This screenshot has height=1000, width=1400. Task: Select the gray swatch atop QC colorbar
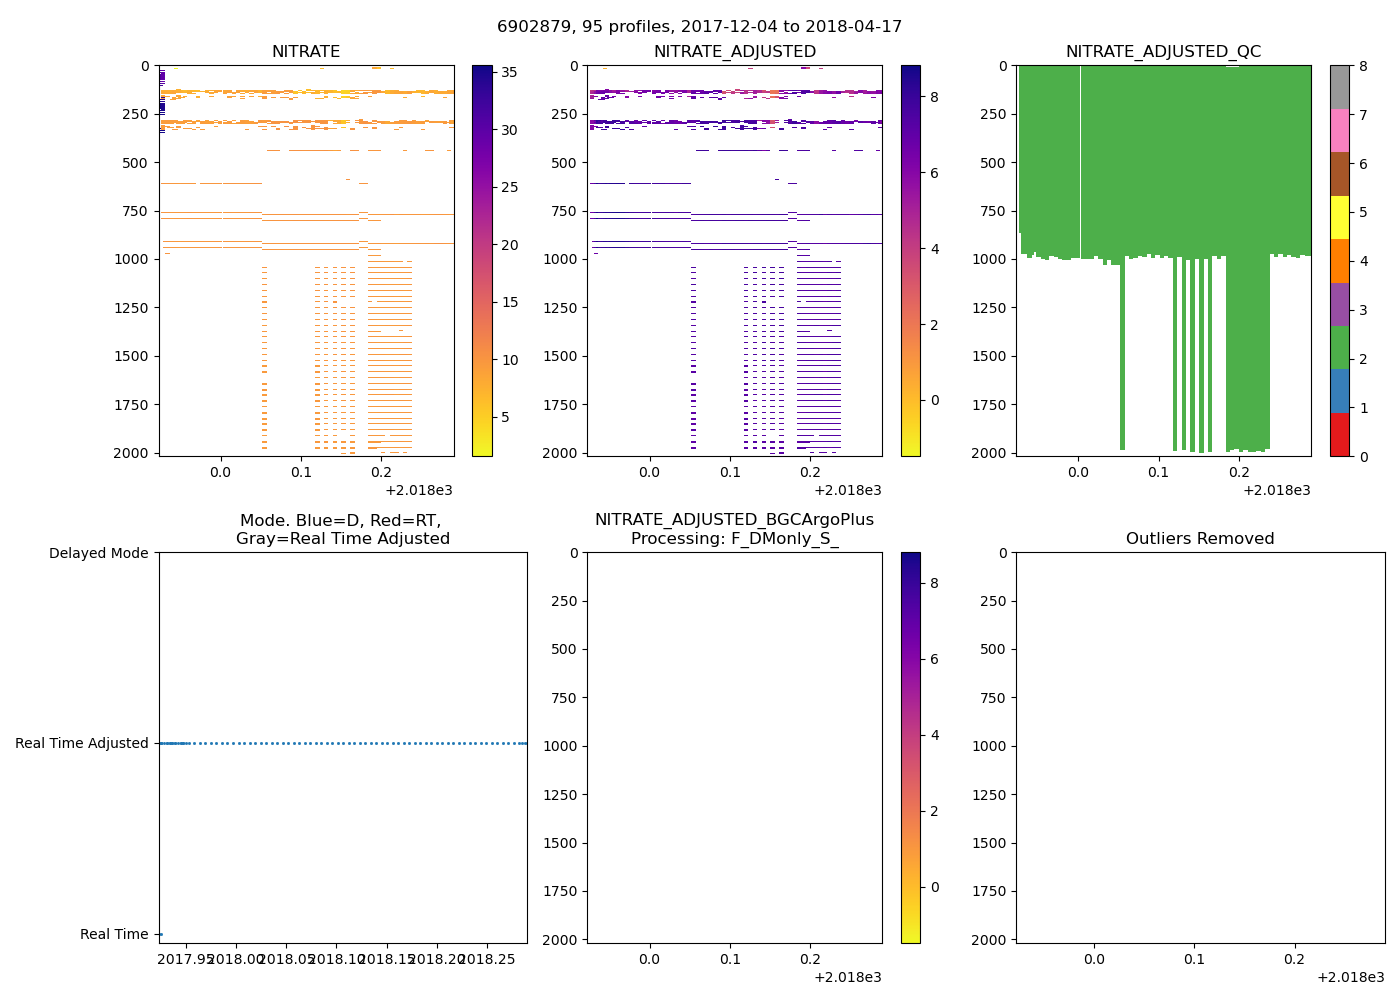[1339, 87]
